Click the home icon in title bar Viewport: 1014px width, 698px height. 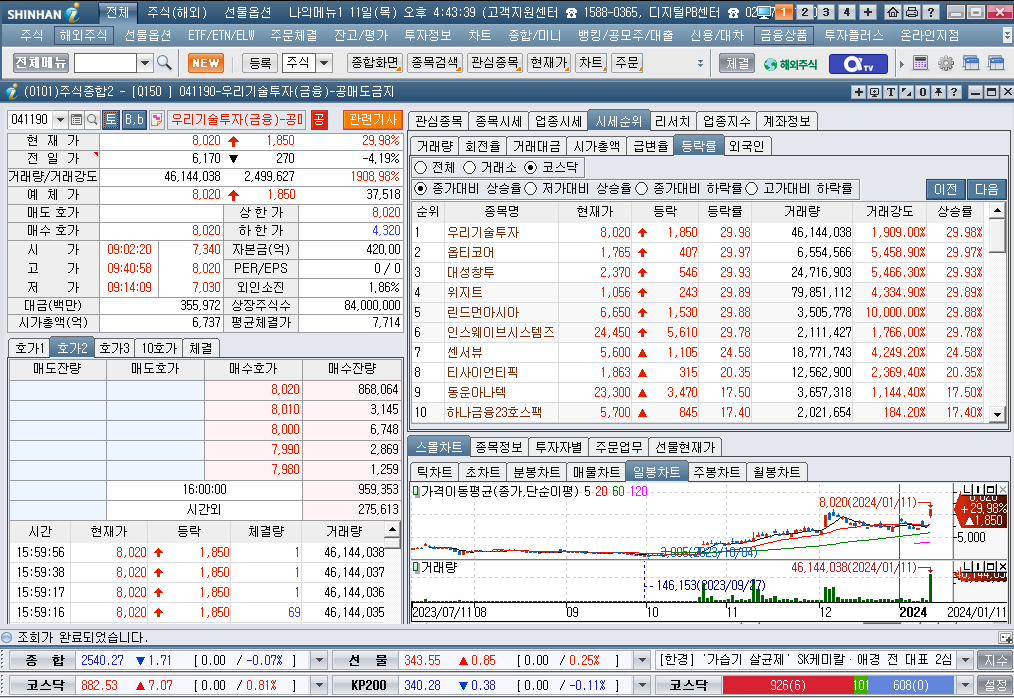pyautogui.click(x=892, y=12)
